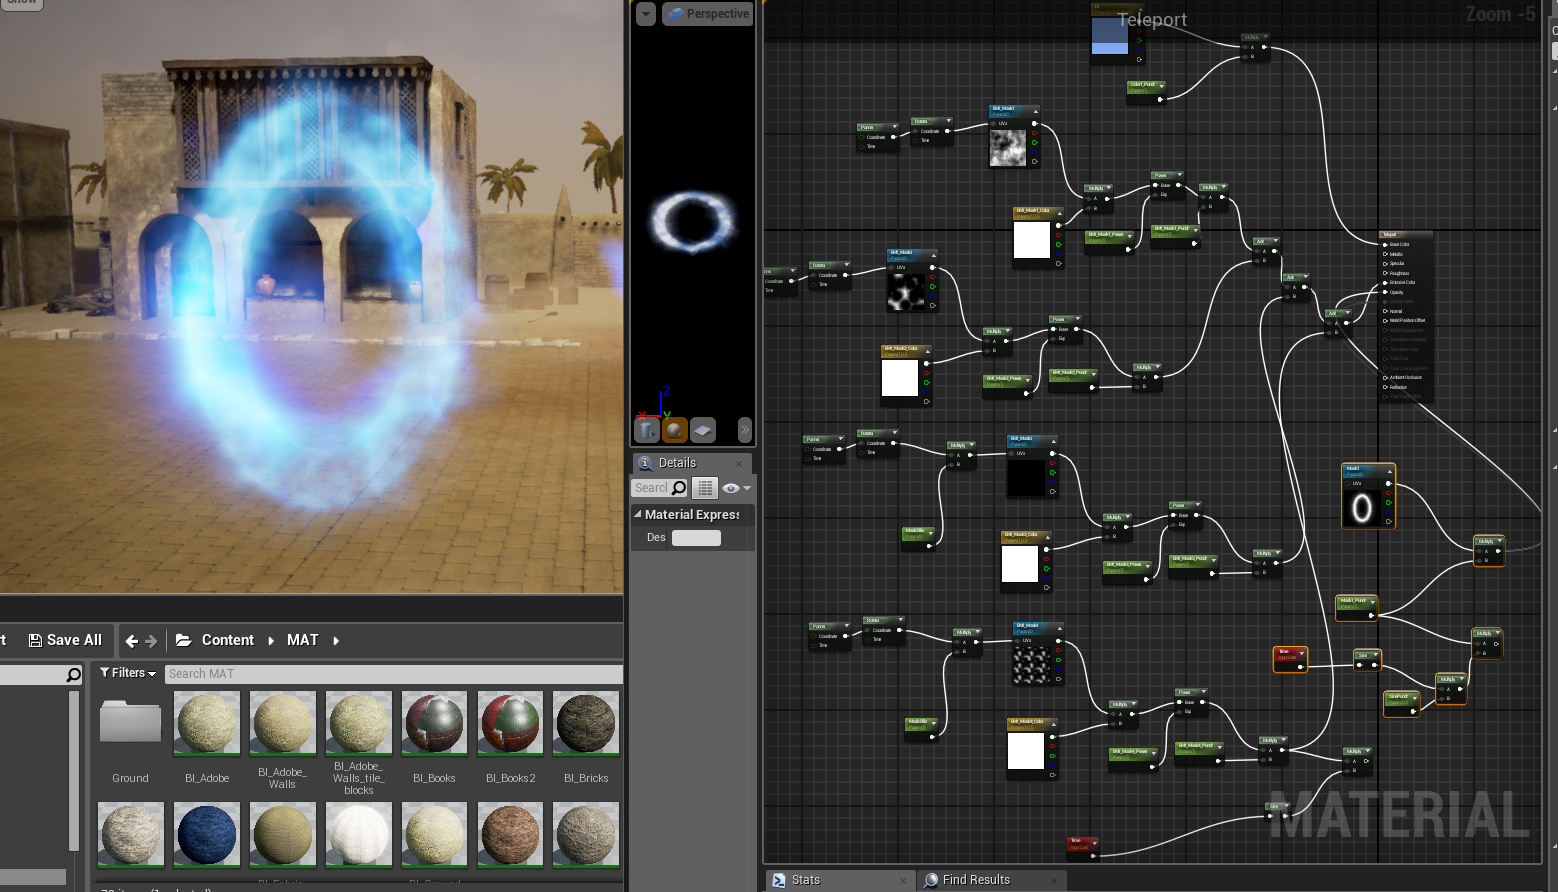Switch viewport Perspective view mode

(x=708, y=14)
